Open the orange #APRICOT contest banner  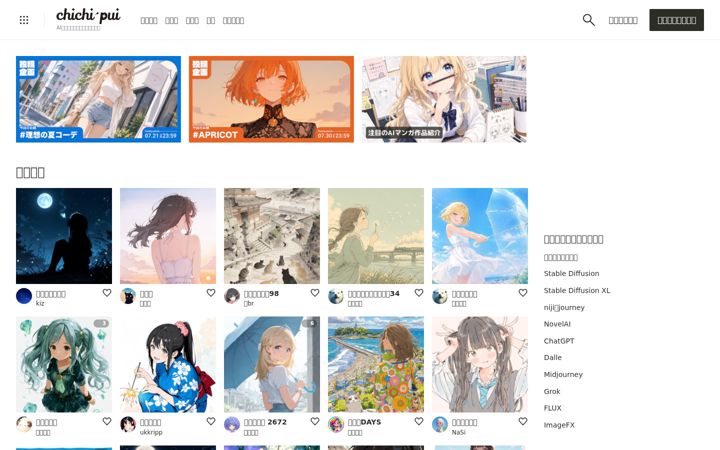click(271, 99)
